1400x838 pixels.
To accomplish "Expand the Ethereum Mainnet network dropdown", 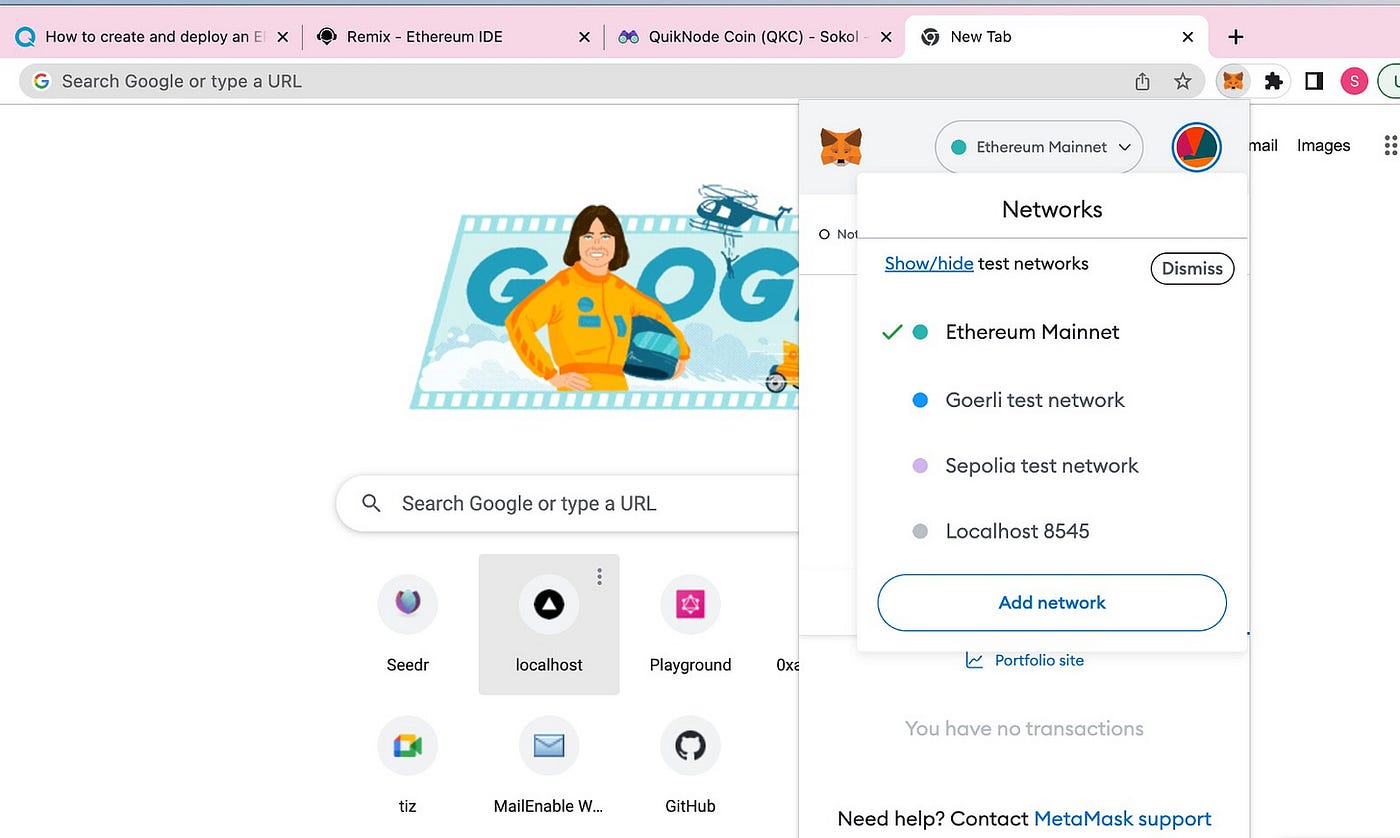I will point(1039,147).
